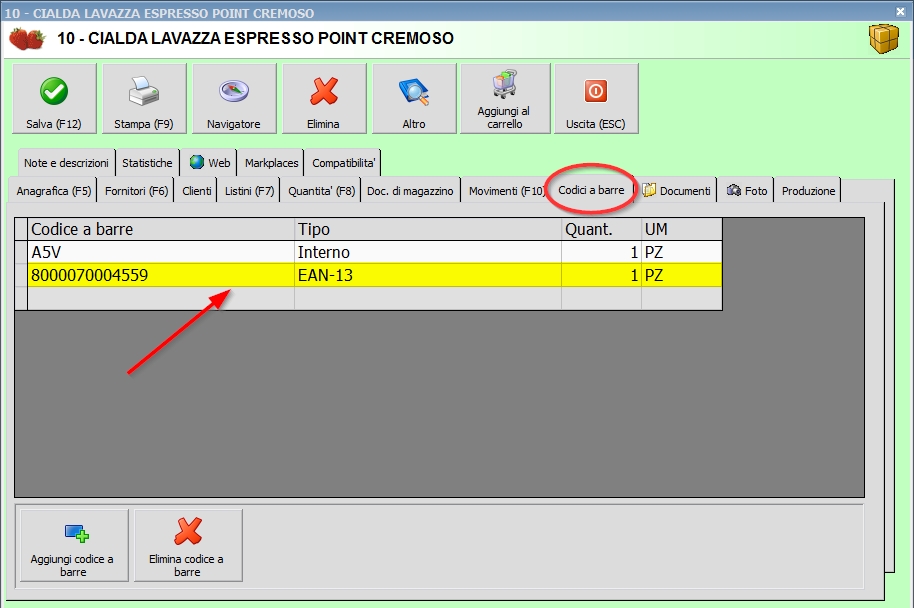Click the PZ unit in the A5V row
Image resolution: width=914 pixels, height=608 pixels.
[x=682, y=252]
